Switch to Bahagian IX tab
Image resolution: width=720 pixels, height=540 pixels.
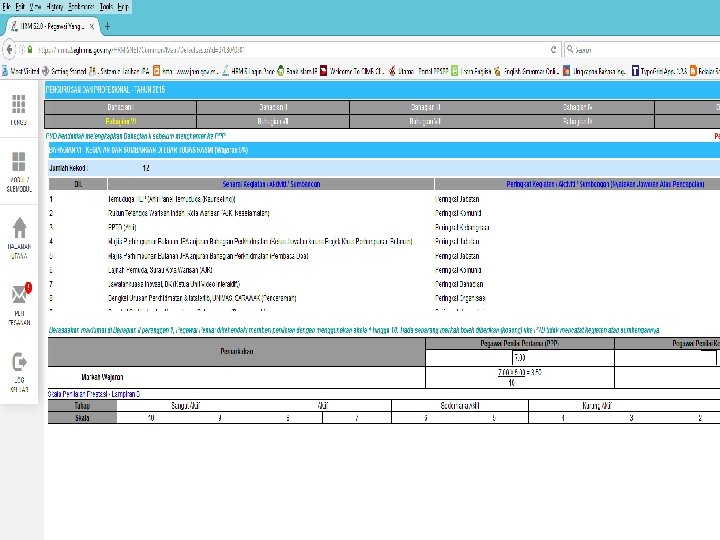(x=578, y=122)
